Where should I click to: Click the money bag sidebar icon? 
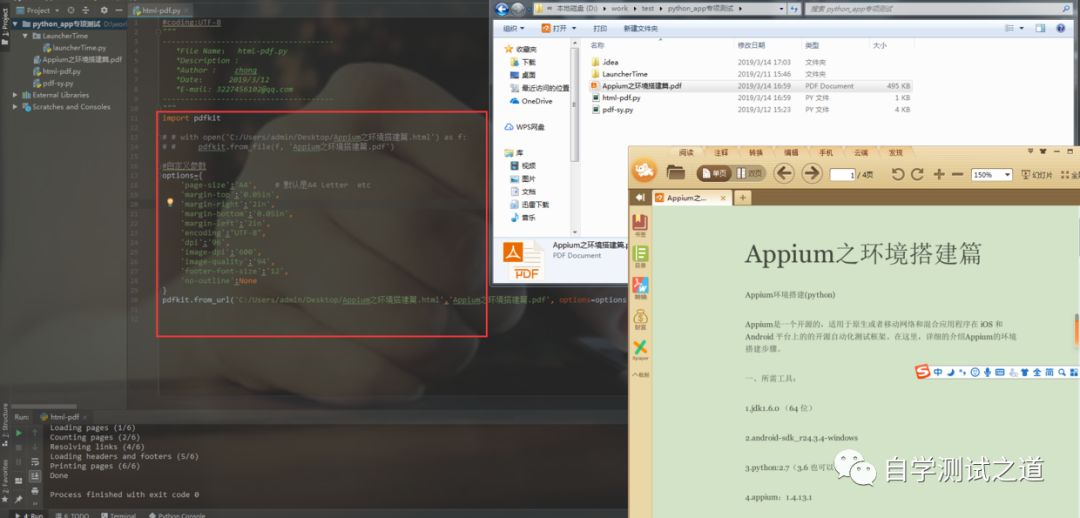tap(641, 320)
